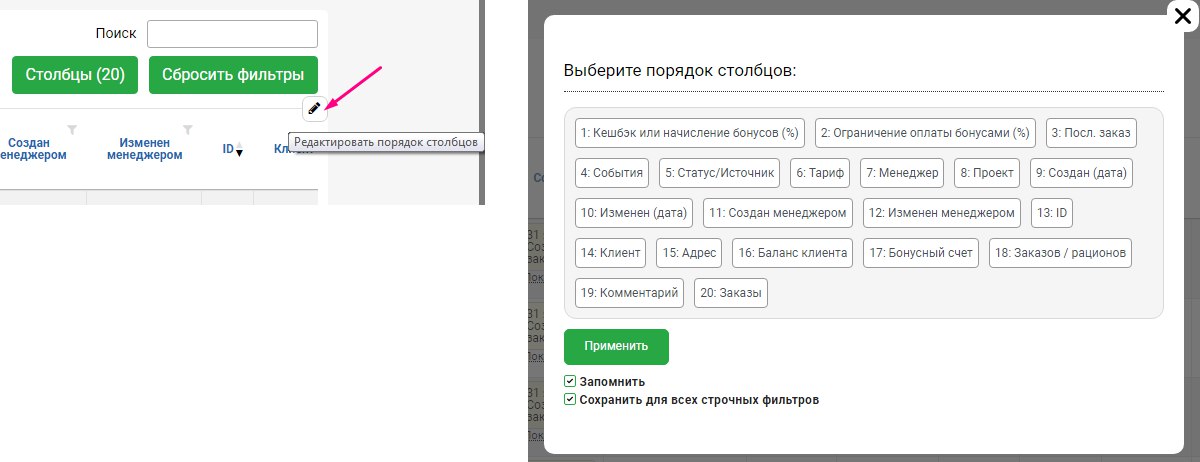Select the 7: Менеджер column chip
Viewport: 1200px width, 462px height.
pyautogui.click(x=902, y=173)
